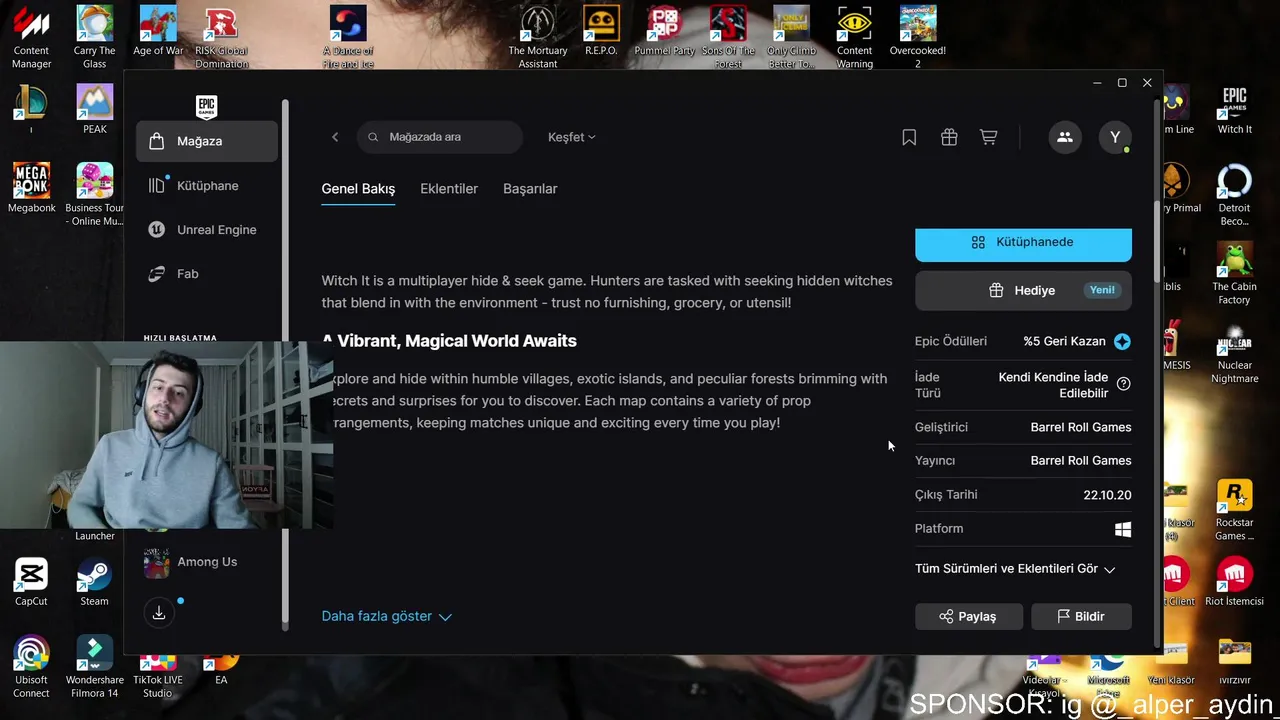Screen dimensions: 1280x720
Task: Open the wishlist bookmark icon
Action: point(909,137)
